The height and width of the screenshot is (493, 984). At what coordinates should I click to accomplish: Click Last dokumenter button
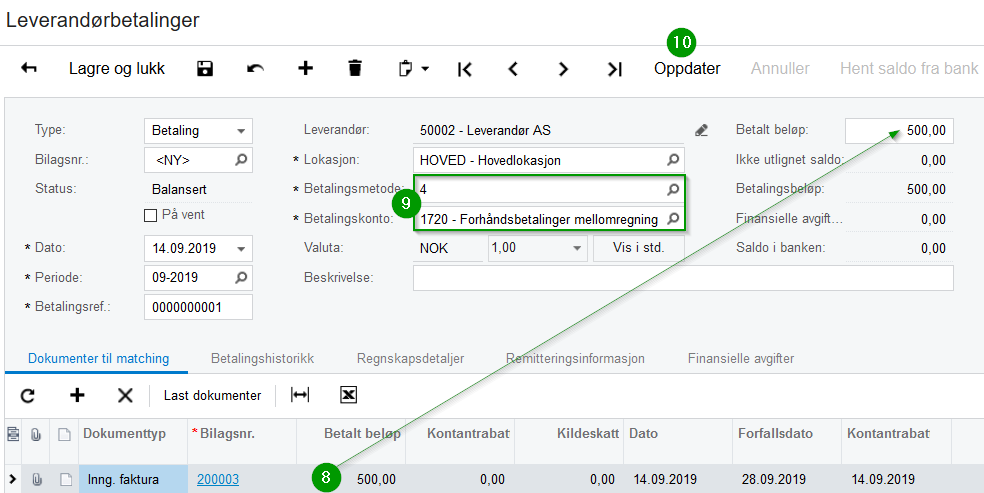pos(212,395)
